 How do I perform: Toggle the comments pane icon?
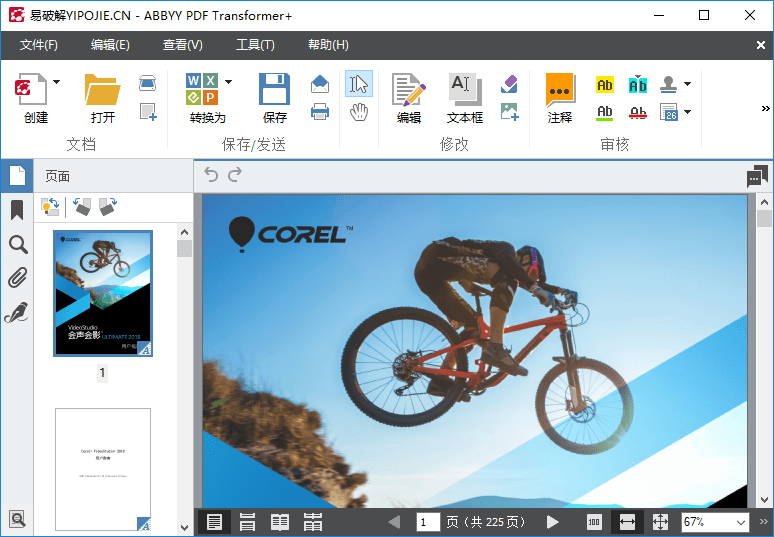(757, 176)
